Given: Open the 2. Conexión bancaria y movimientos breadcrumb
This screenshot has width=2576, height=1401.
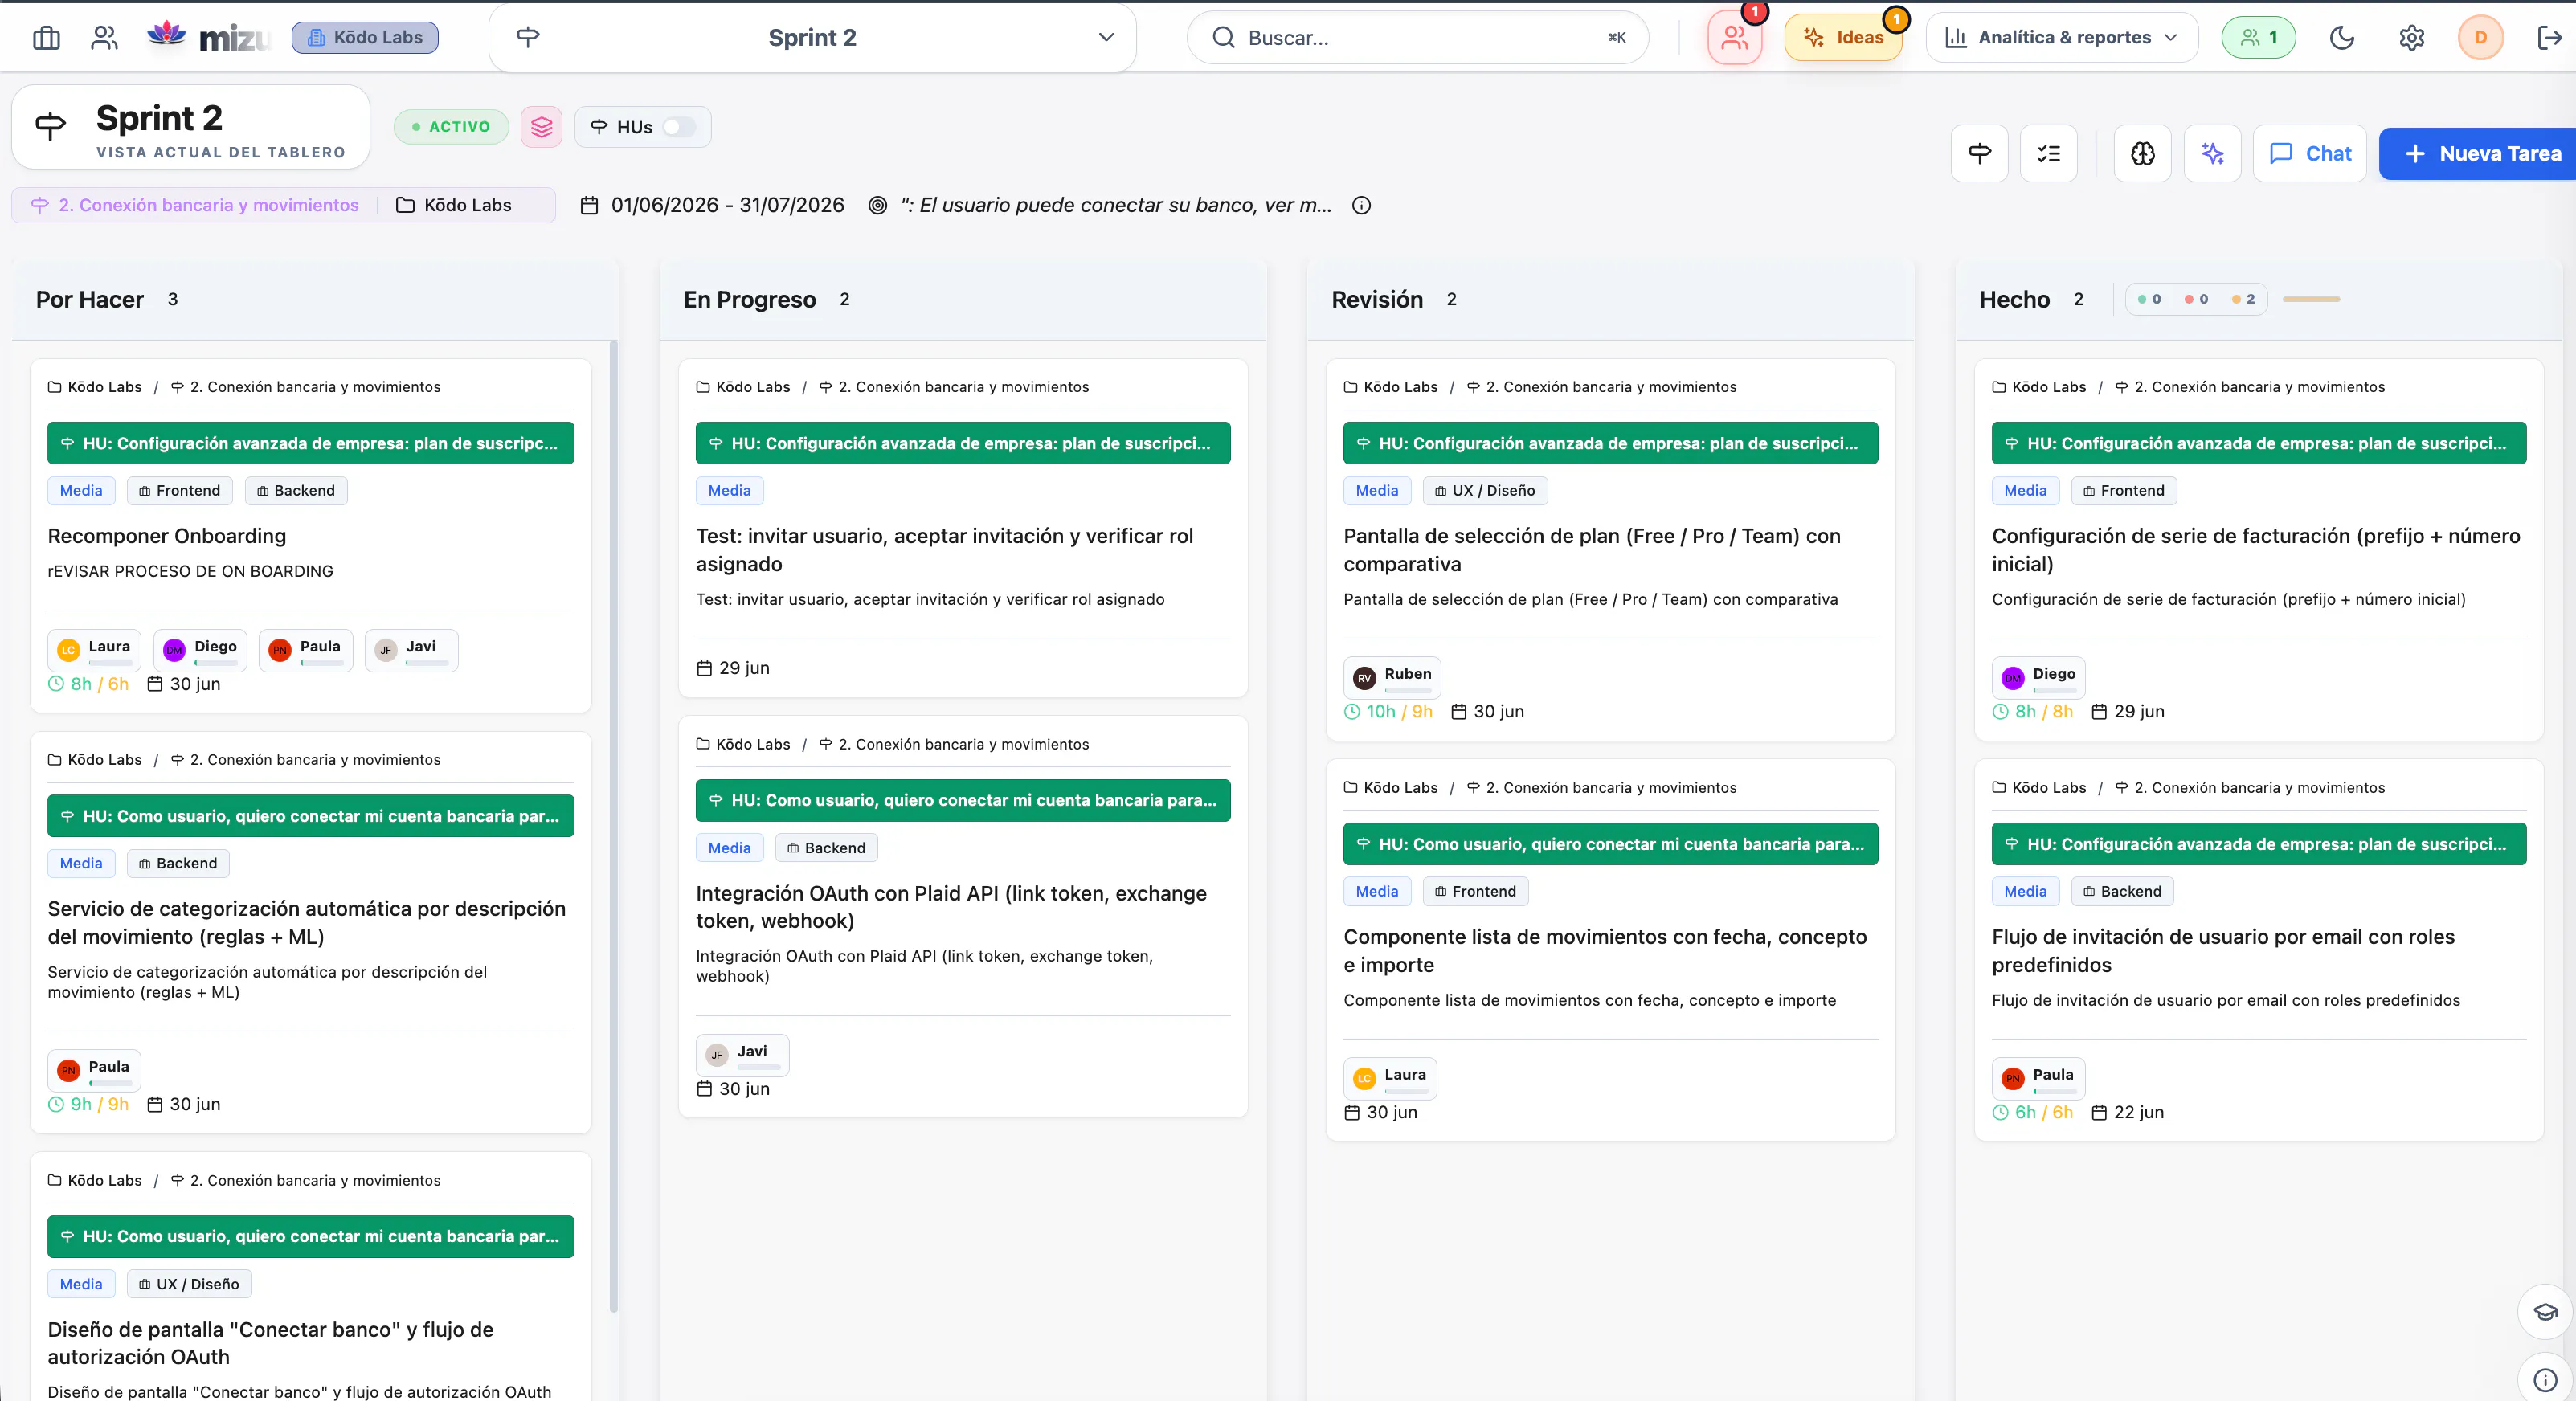Looking at the screenshot, I should click(x=195, y=205).
